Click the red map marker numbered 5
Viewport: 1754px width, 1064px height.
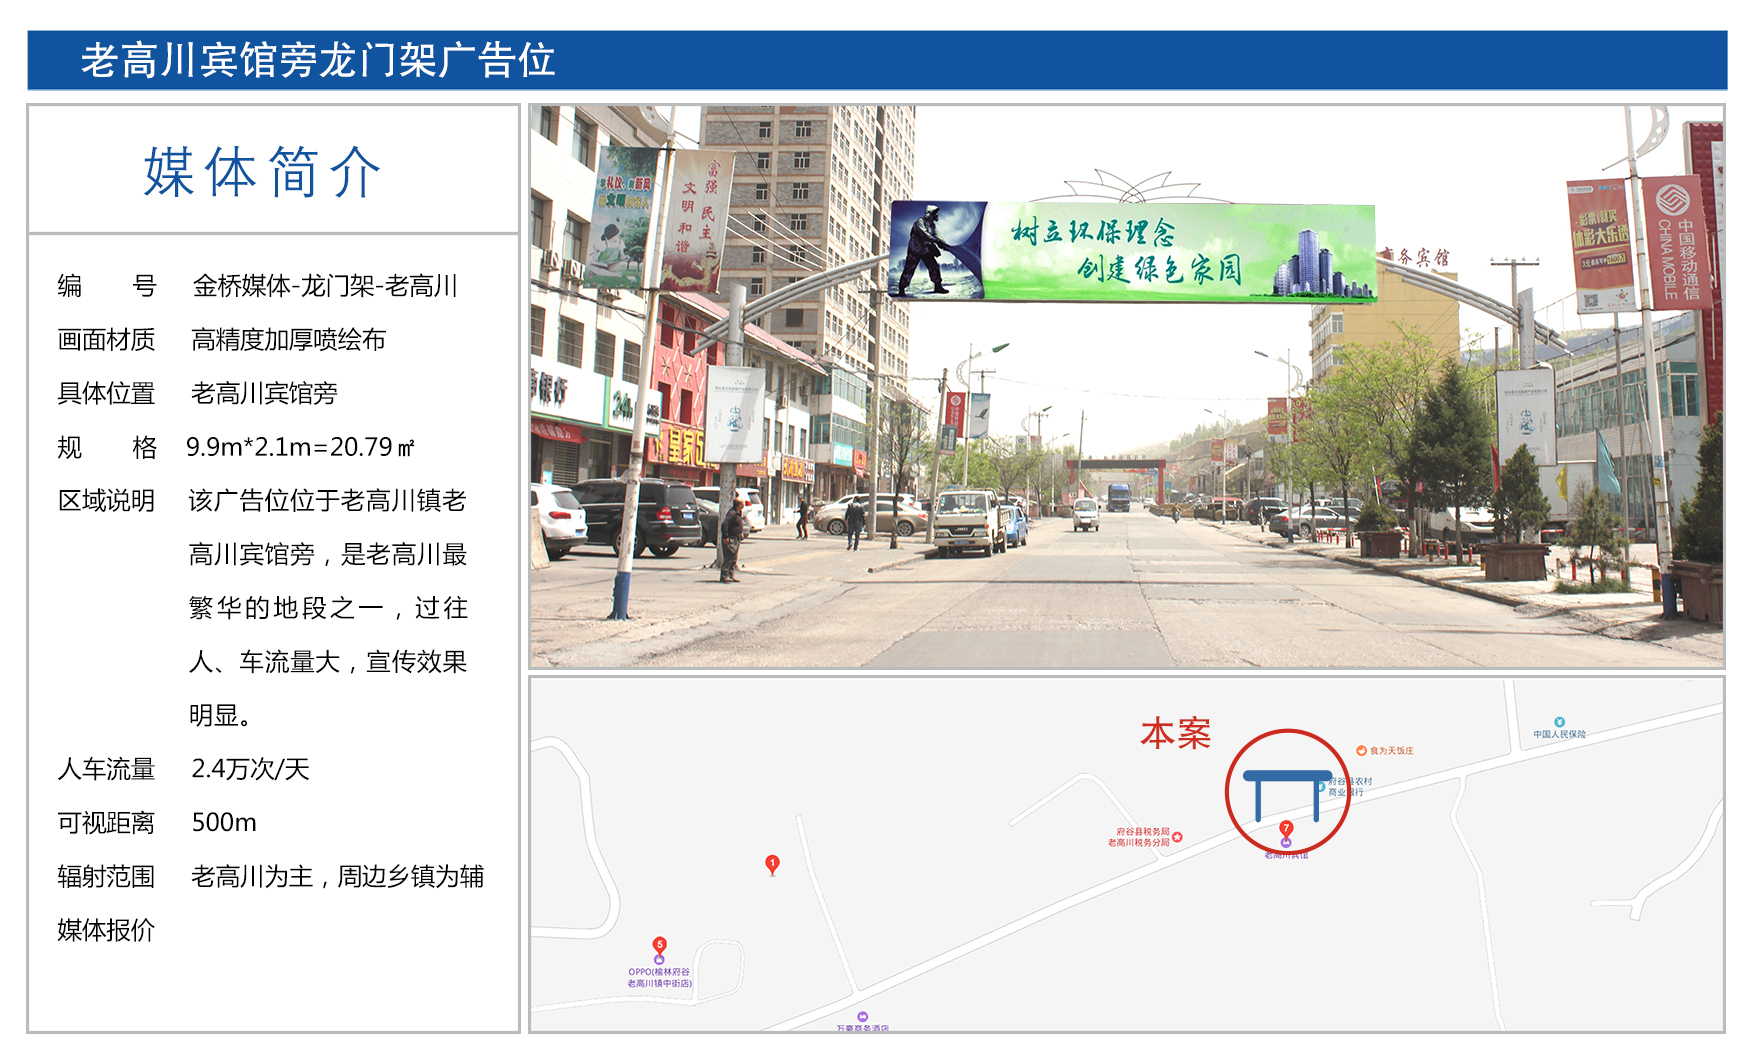pos(660,944)
